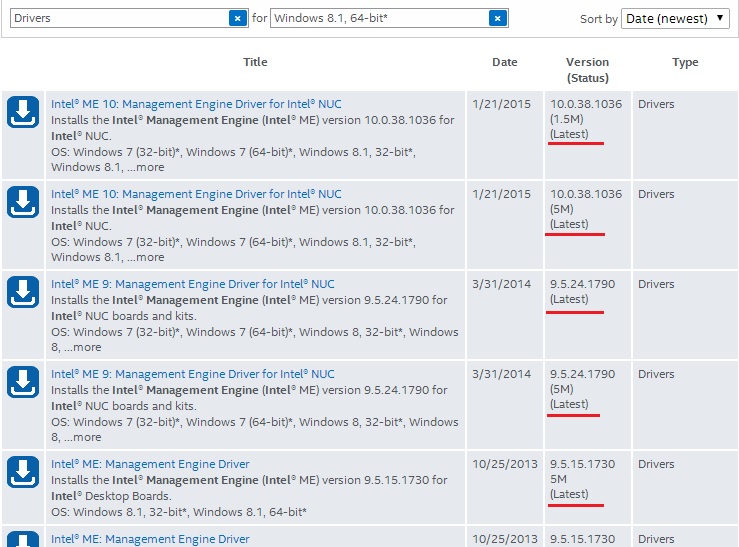
Task: Expand ...more OS list in second ME 10 row (5M)
Action: tap(146, 257)
